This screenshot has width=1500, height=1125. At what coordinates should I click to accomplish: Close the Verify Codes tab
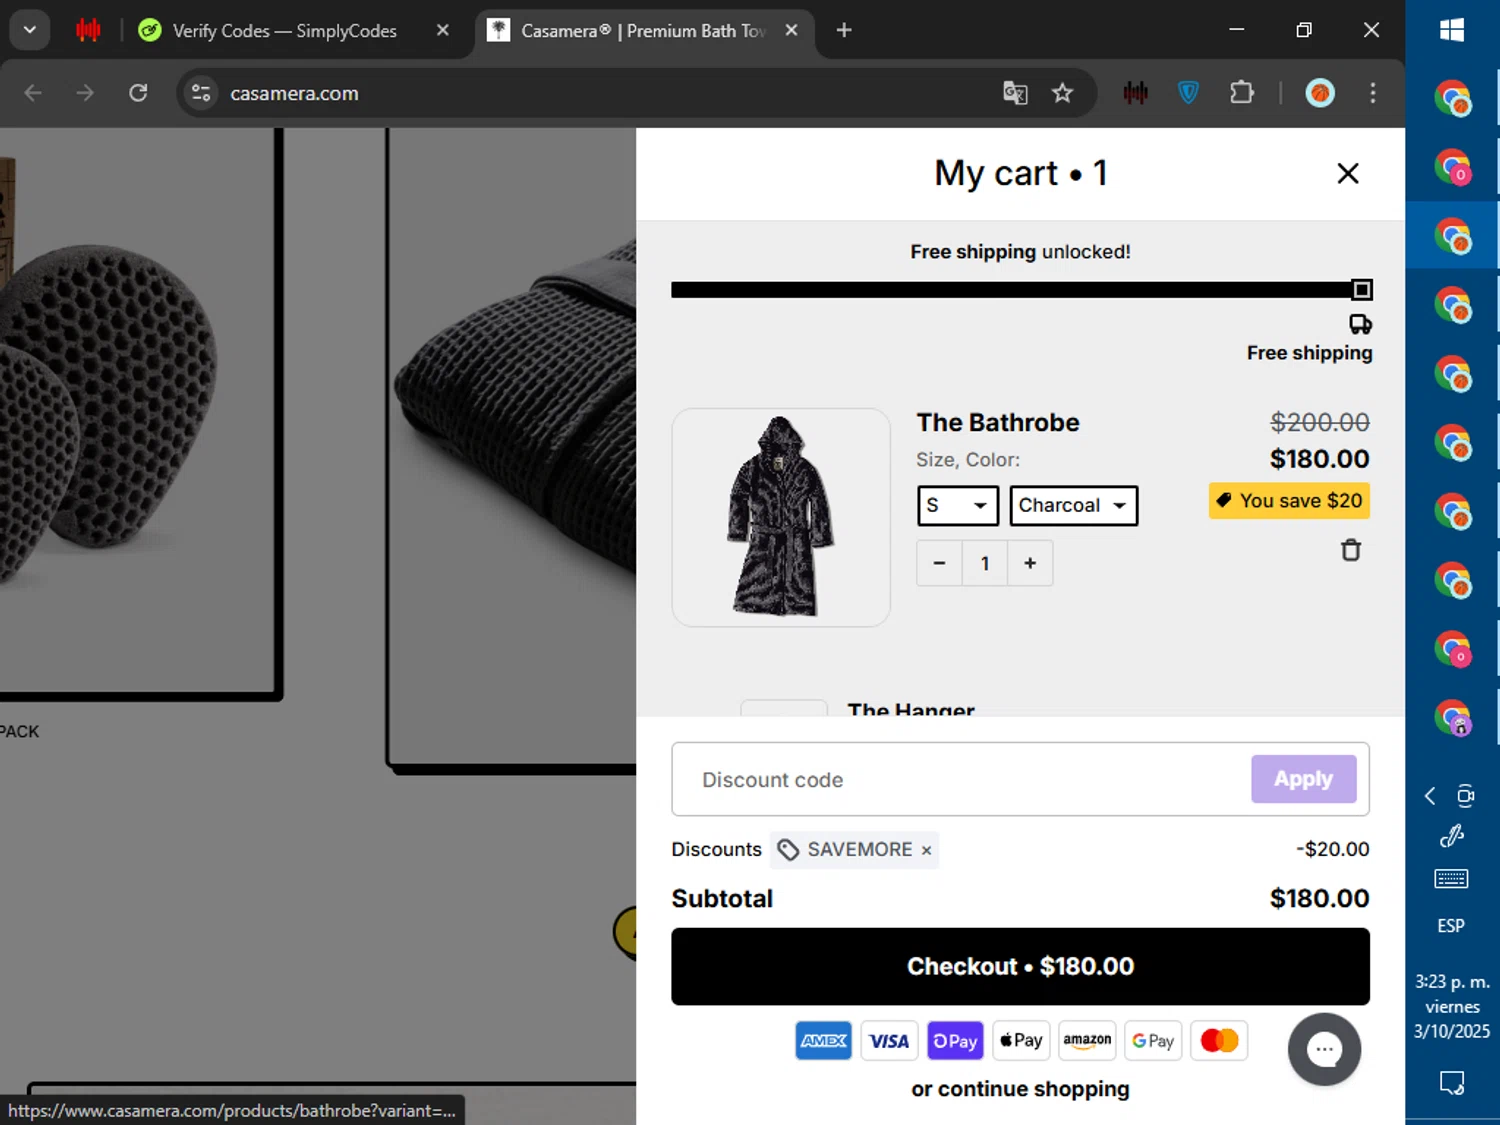(442, 31)
